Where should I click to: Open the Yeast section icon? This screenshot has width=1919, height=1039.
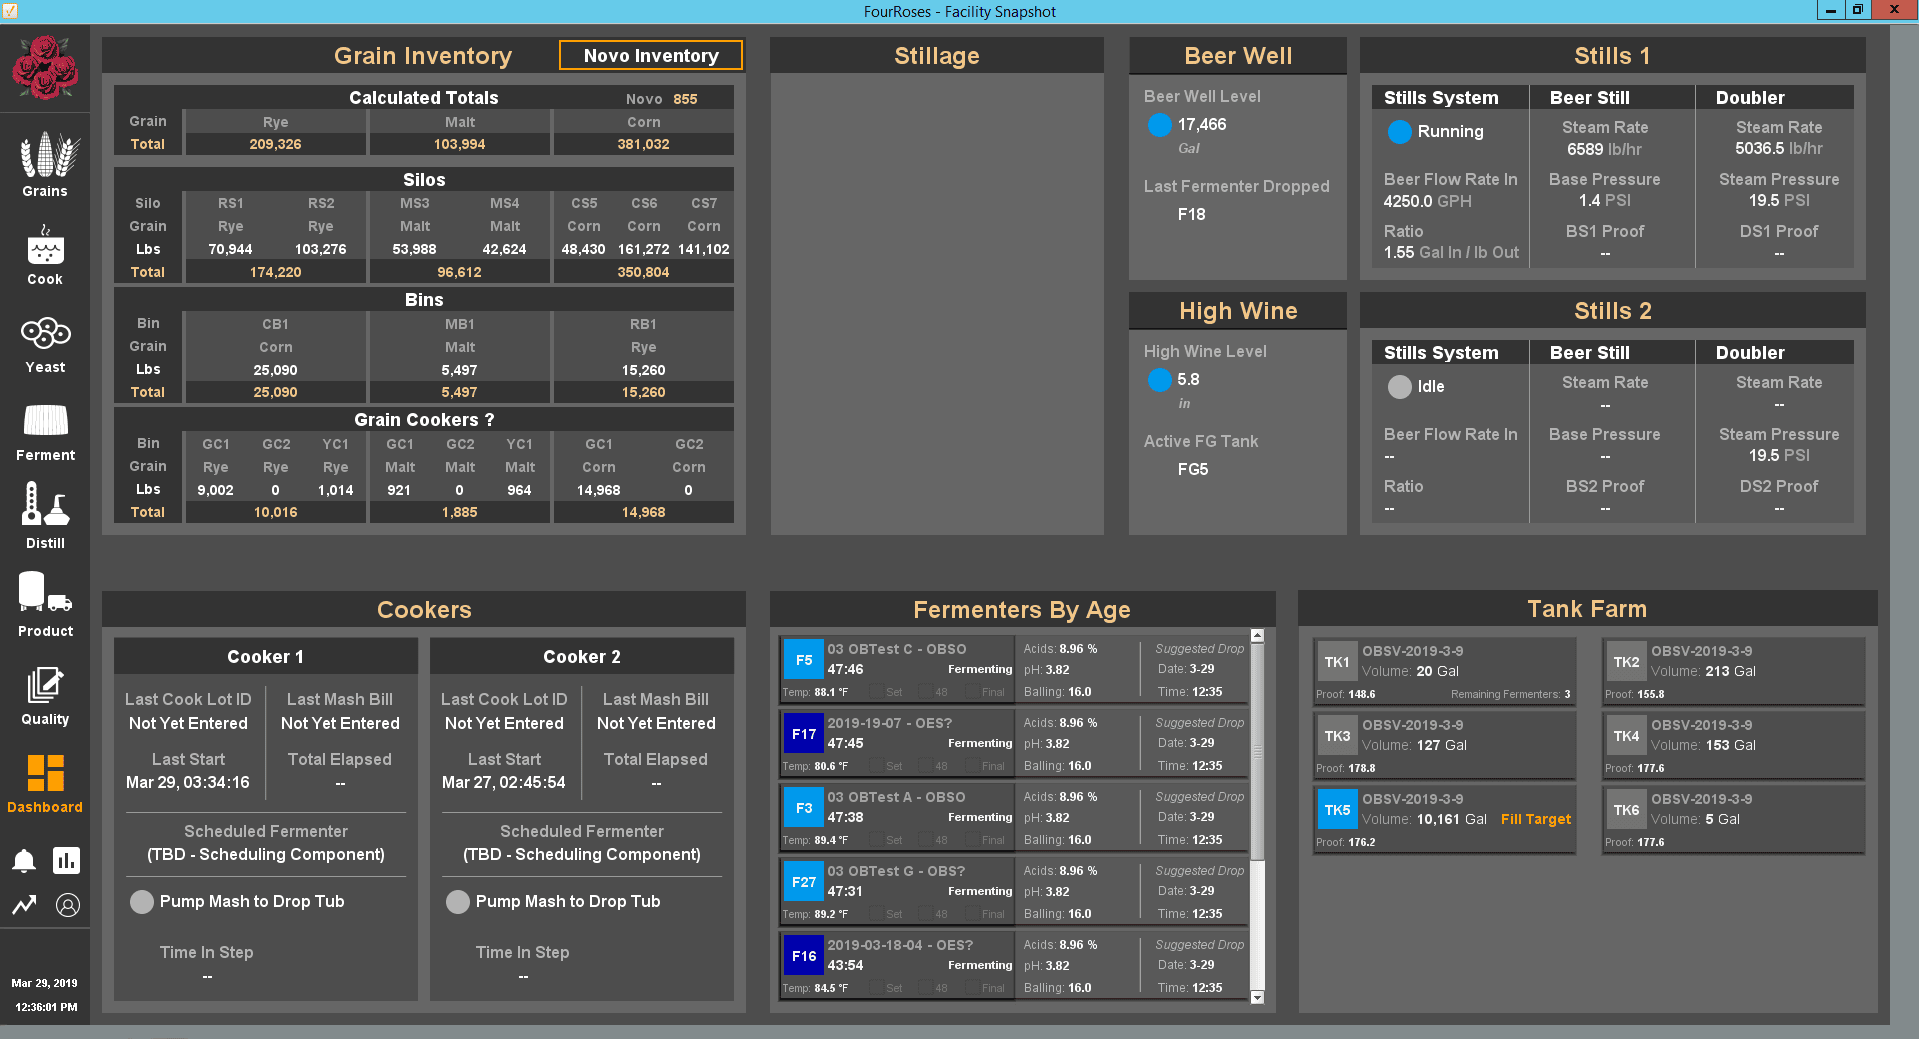pos(45,345)
